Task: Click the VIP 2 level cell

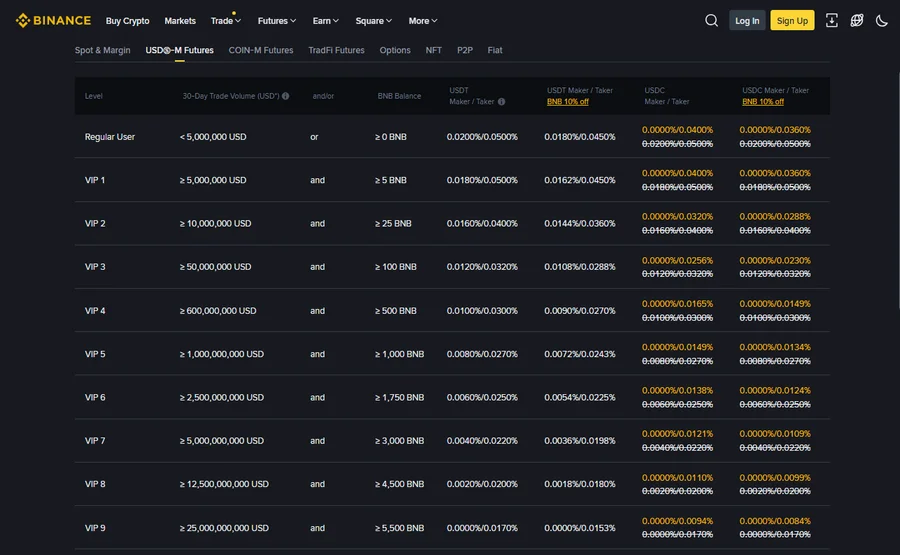Action: (x=95, y=223)
